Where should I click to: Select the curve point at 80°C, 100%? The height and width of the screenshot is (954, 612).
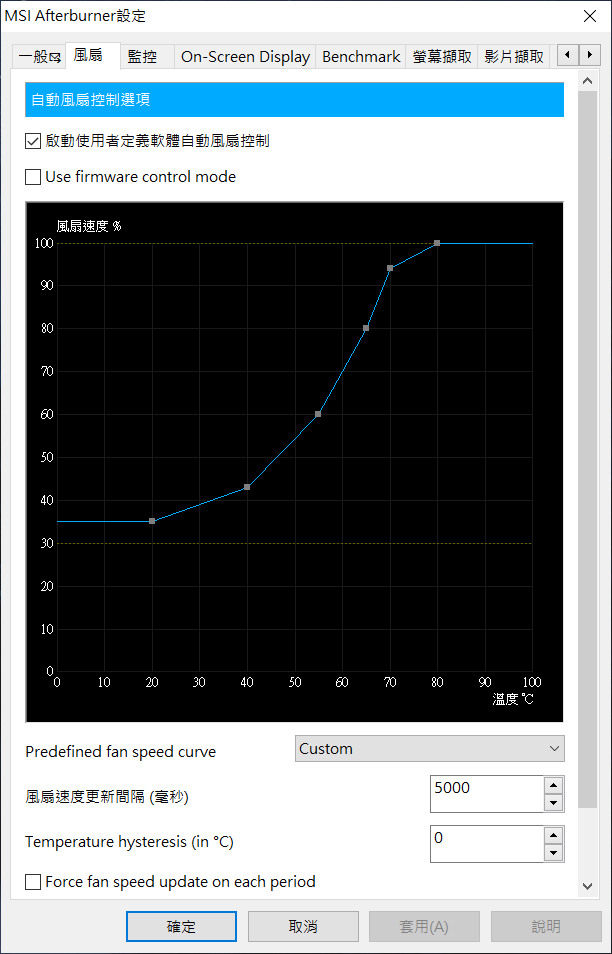(x=437, y=243)
